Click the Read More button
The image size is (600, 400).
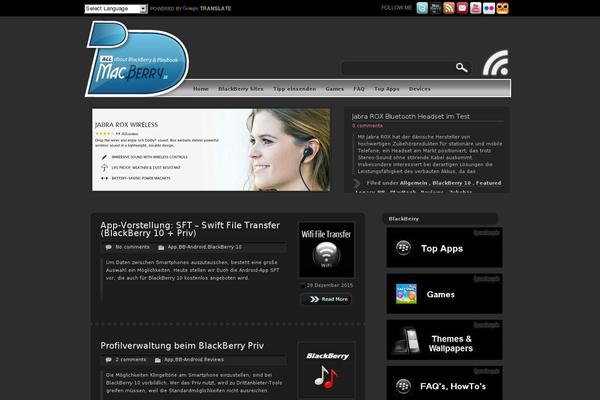coord(326,299)
